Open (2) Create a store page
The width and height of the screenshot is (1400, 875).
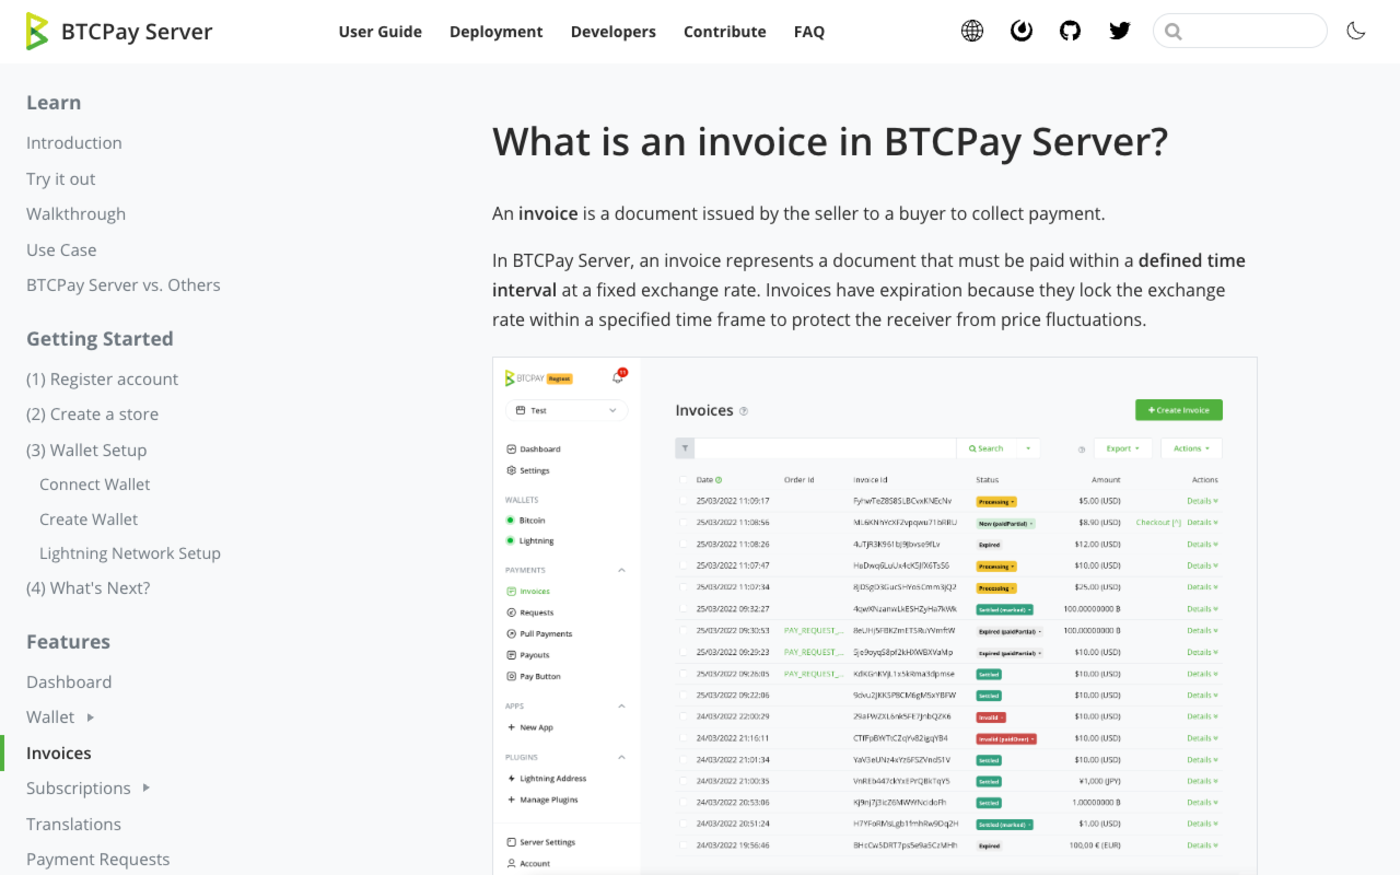92,414
